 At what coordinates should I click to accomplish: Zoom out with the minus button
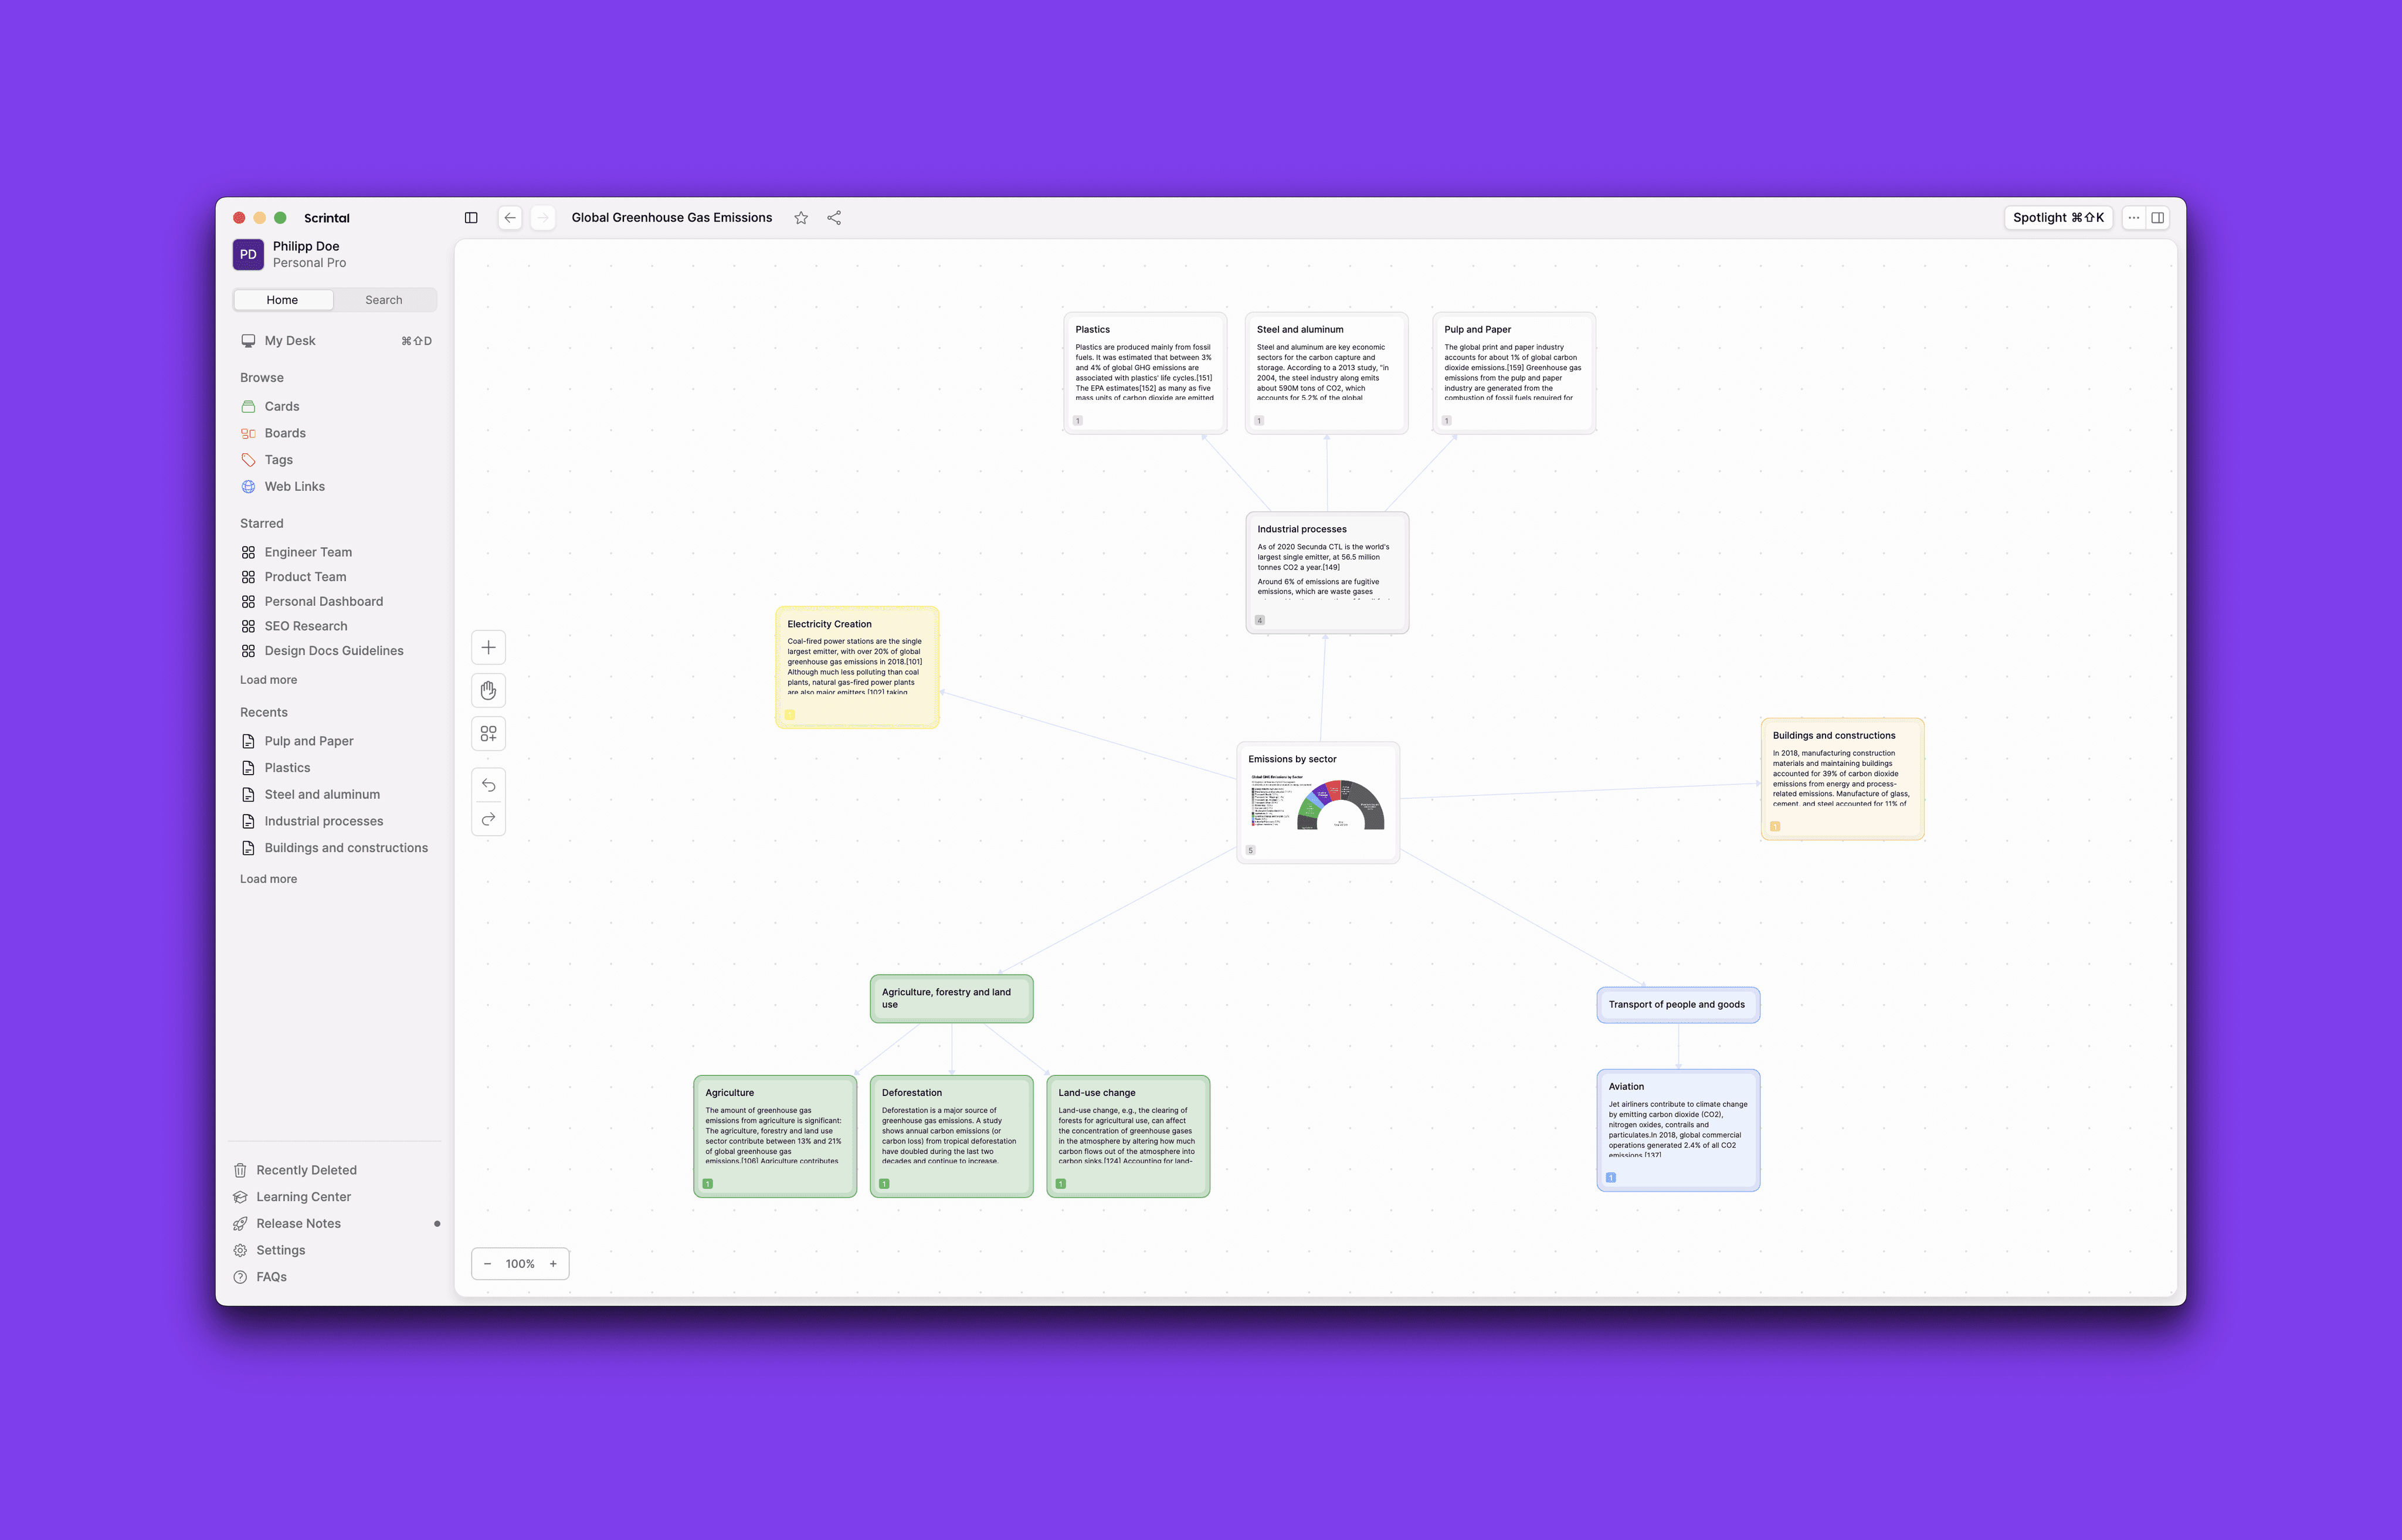(x=488, y=1264)
